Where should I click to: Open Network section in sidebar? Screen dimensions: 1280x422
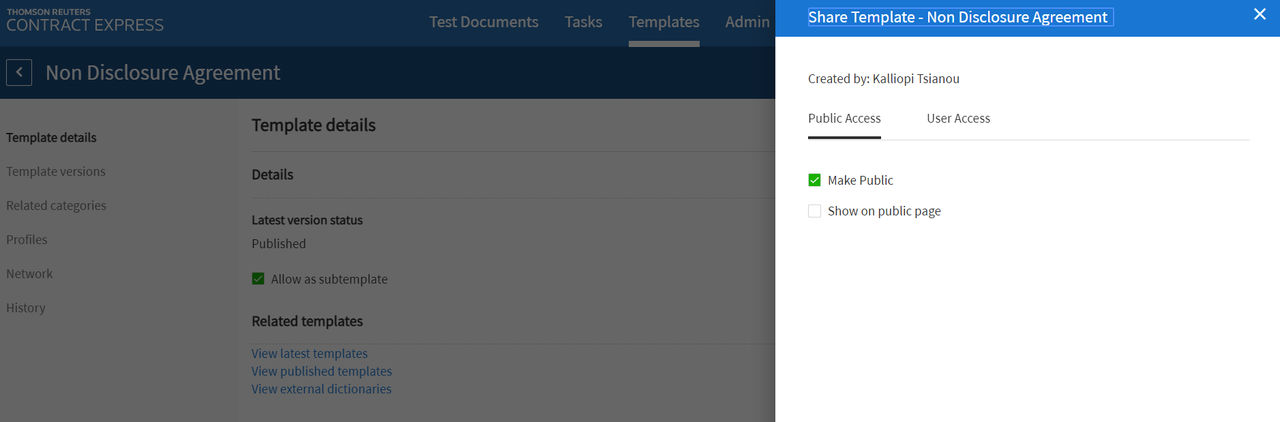click(30, 274)
